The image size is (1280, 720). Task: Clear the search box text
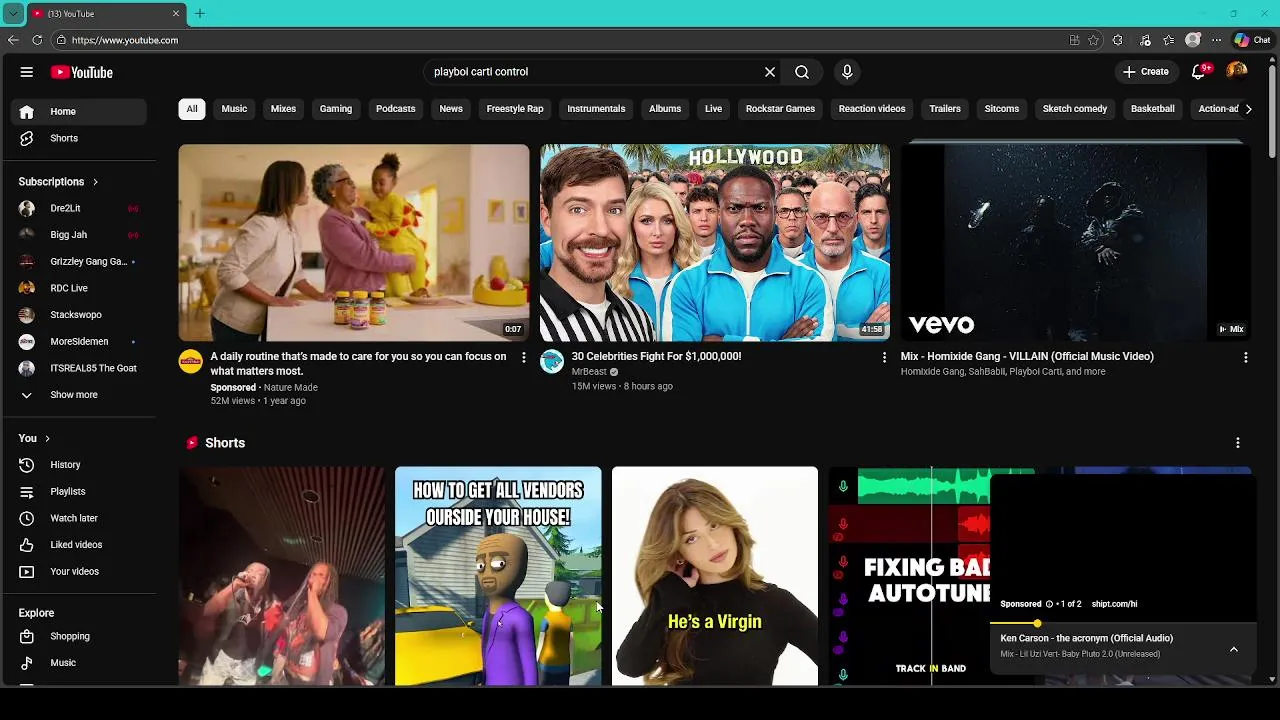coord(770,72)
